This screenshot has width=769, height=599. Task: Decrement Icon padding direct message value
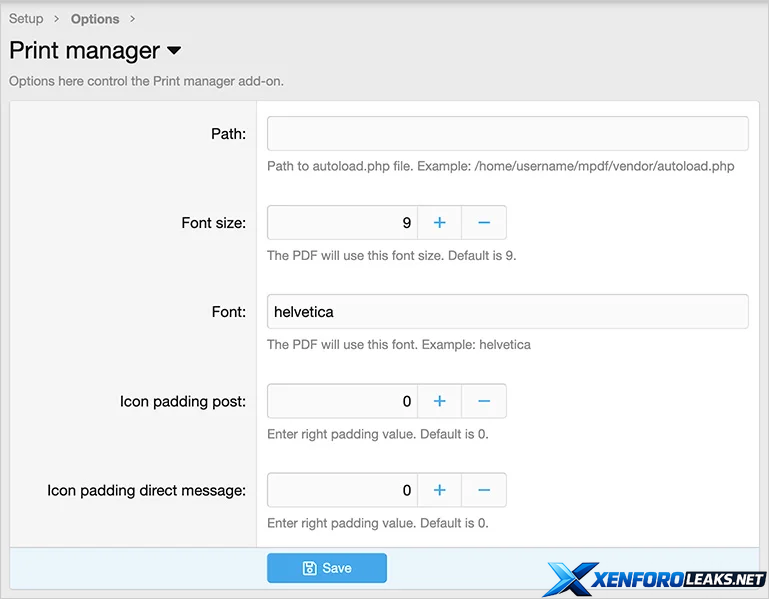click(x=484, y=490)
